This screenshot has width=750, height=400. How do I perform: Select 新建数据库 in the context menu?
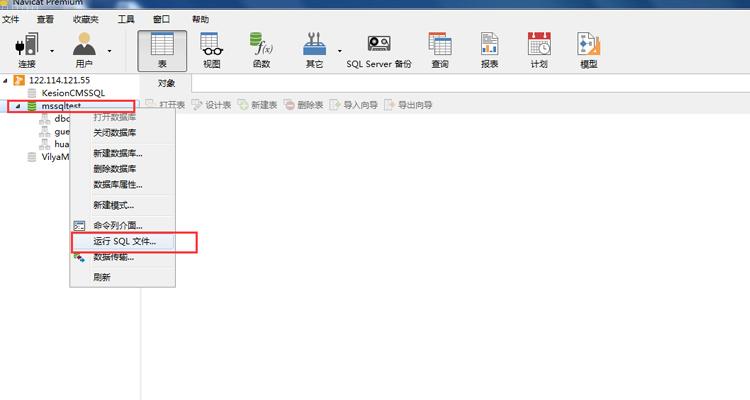pyautogui.click(x=118, y=154)
